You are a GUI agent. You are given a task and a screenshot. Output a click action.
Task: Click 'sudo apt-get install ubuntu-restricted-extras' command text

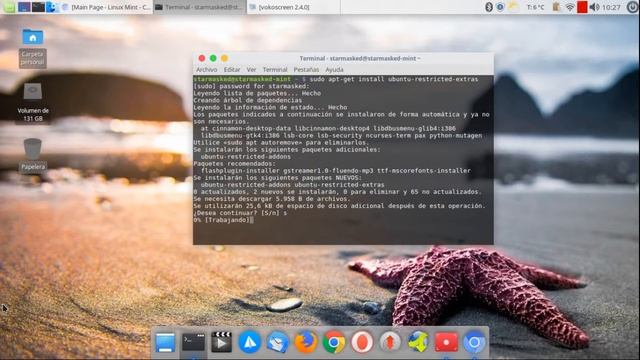[x=394, y=79]
